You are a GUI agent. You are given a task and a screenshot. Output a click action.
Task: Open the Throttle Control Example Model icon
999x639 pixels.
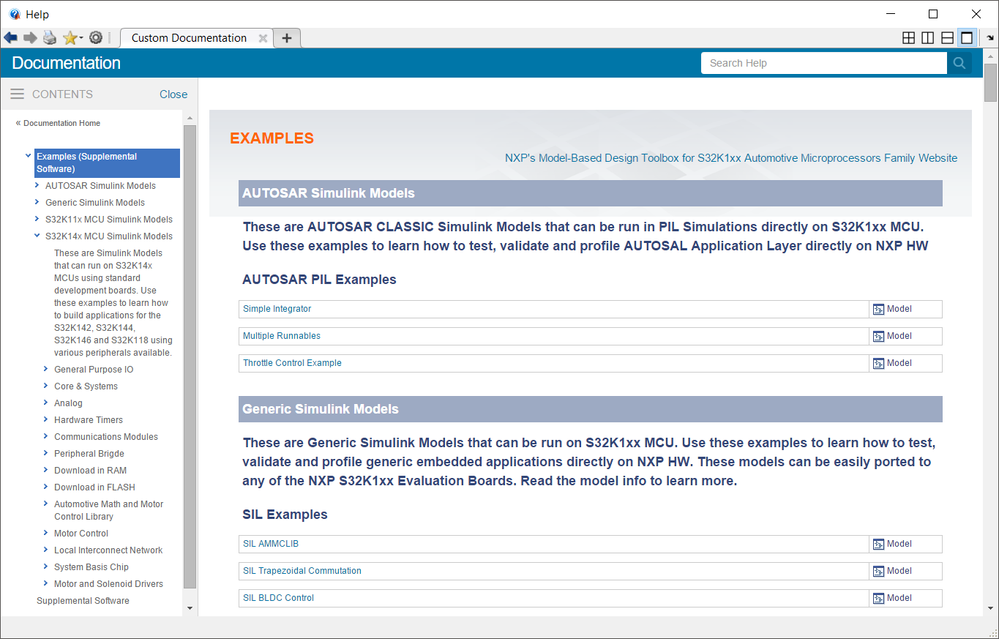879,363
